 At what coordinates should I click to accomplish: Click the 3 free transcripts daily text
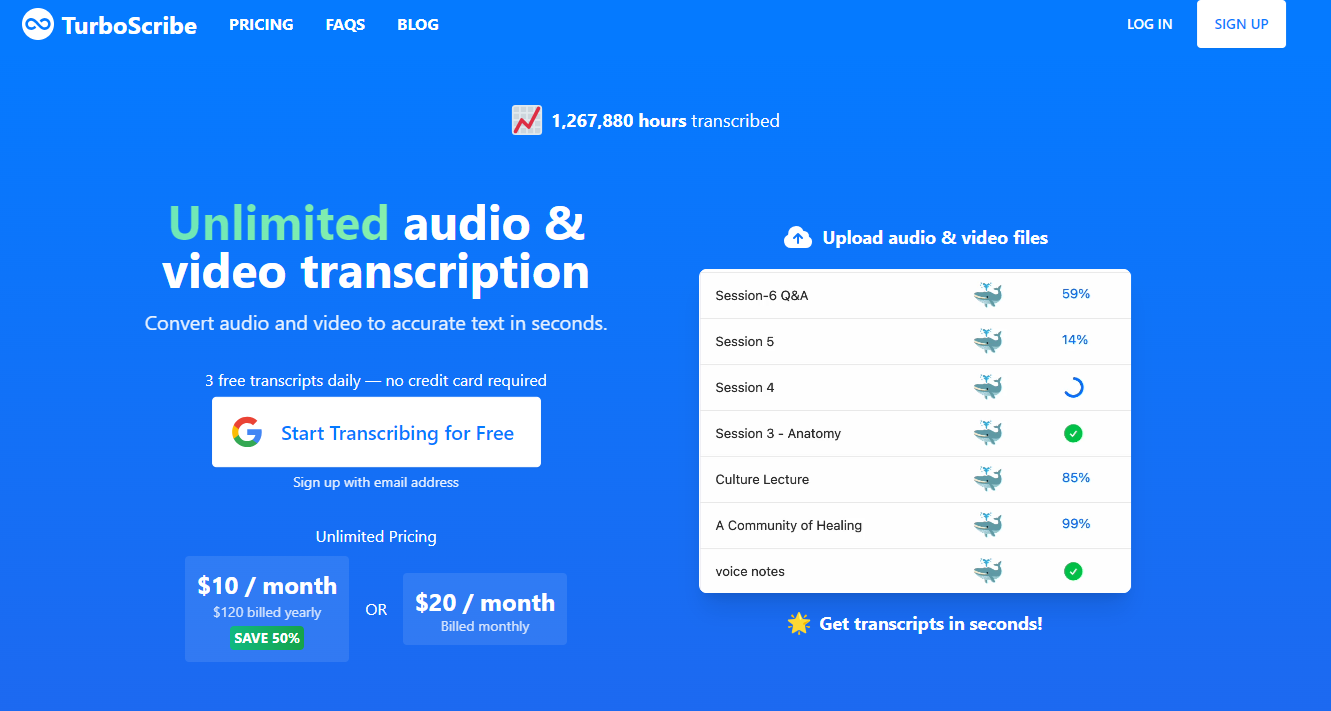[376, 381]
